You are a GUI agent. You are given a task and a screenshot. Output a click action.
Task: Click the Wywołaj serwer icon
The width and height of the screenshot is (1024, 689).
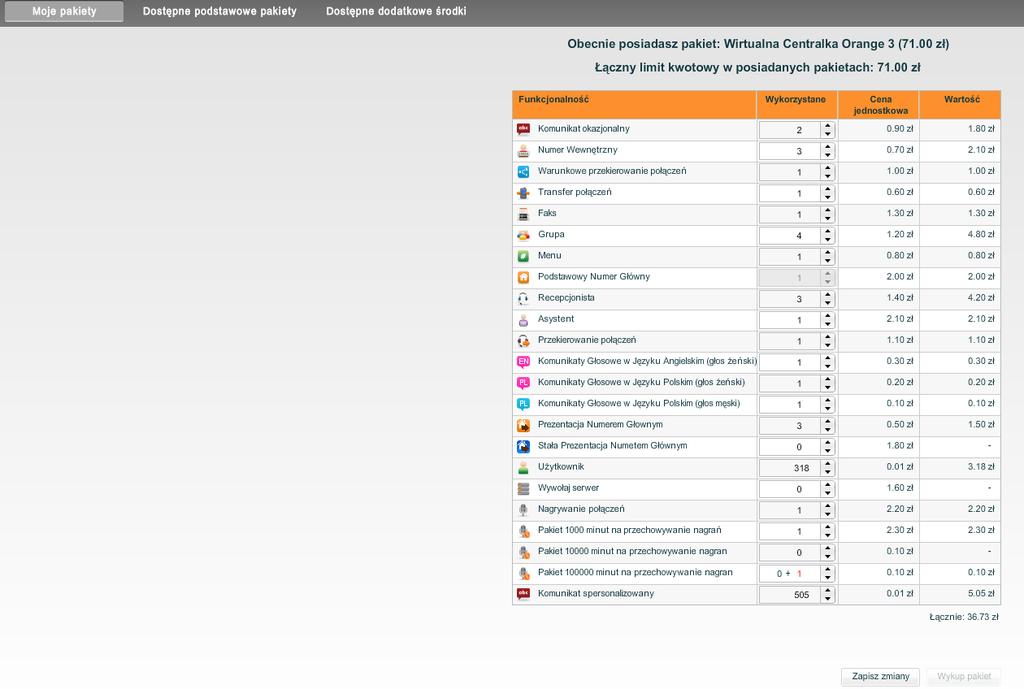tap(523, 489)
